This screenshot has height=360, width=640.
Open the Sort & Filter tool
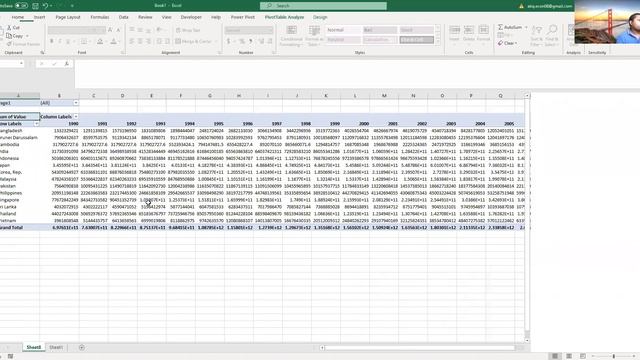click(x=537, y=36)
